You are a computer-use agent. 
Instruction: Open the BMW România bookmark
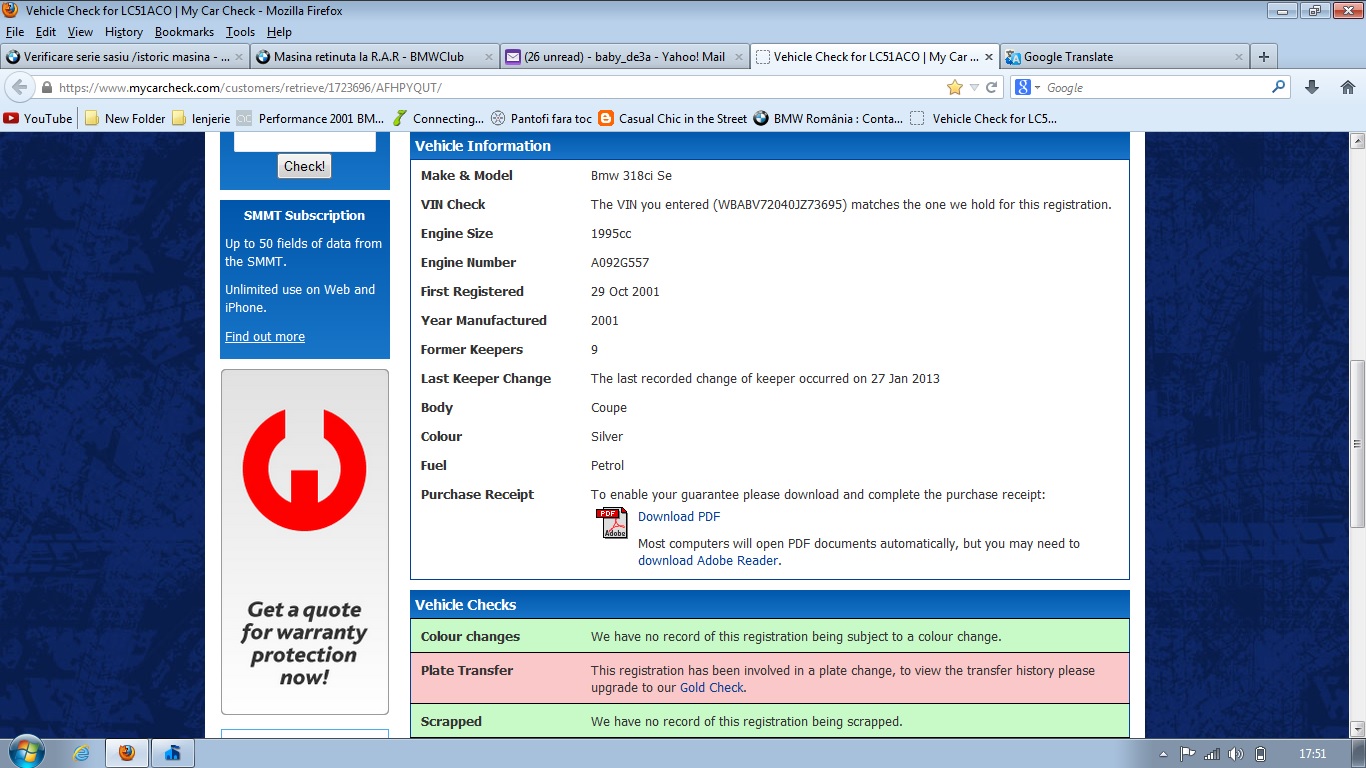click(x=828, y=118)
